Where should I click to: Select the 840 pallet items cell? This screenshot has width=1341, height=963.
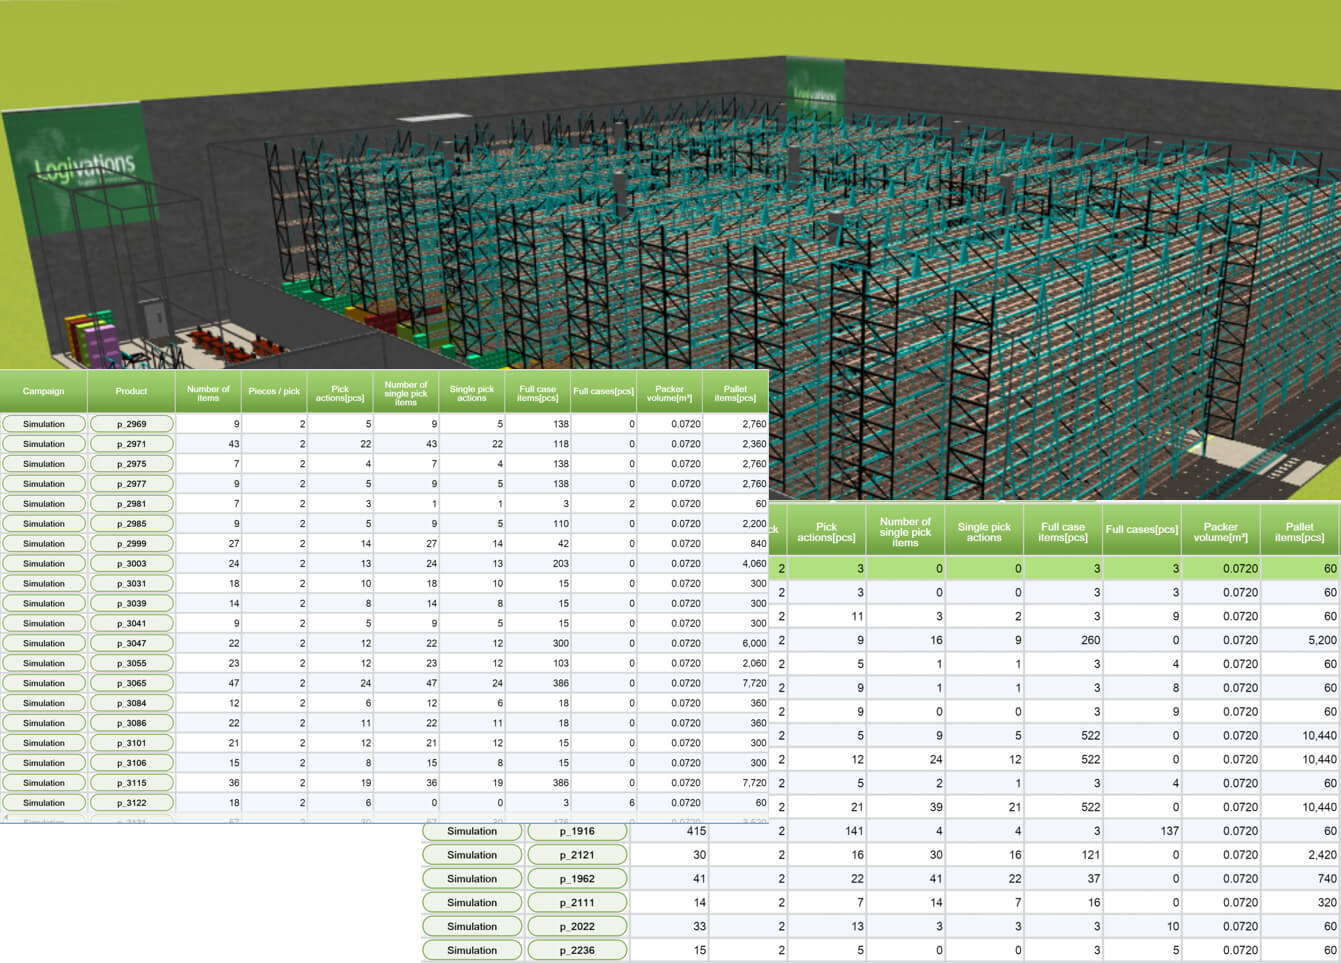point(735,544)
